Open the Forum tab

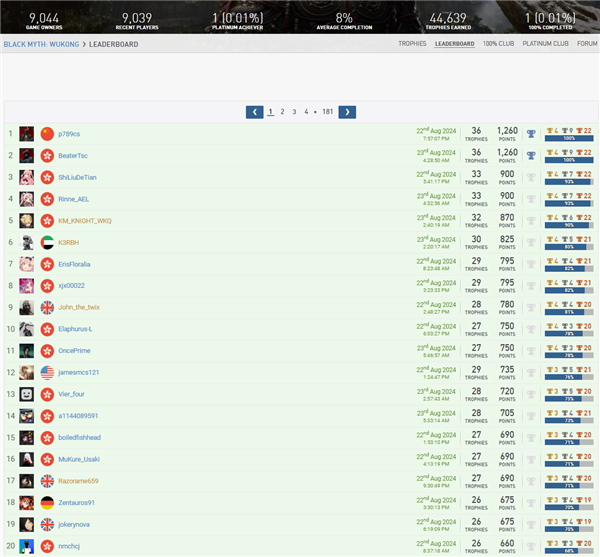tap(587, 44)
